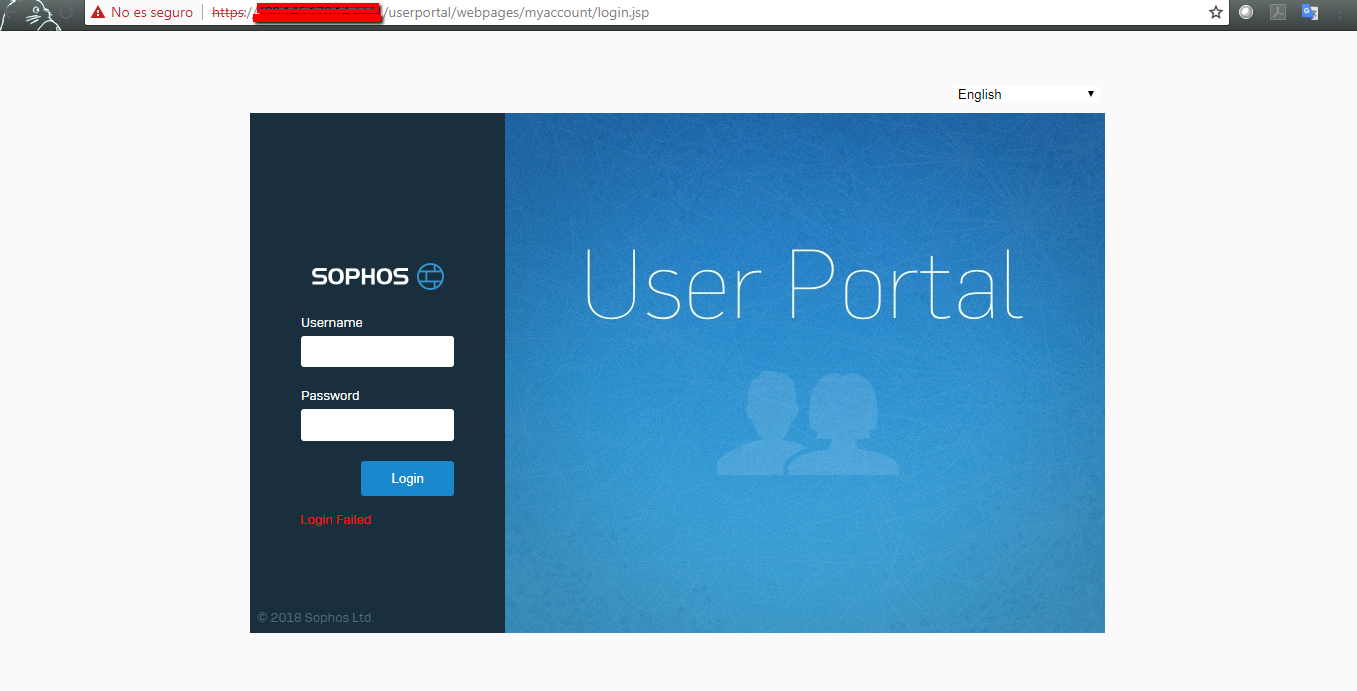The width and height of the screenshot is (1357, 691).
Task: Click the Sophos globe logo icon
Action: (431, 276)
